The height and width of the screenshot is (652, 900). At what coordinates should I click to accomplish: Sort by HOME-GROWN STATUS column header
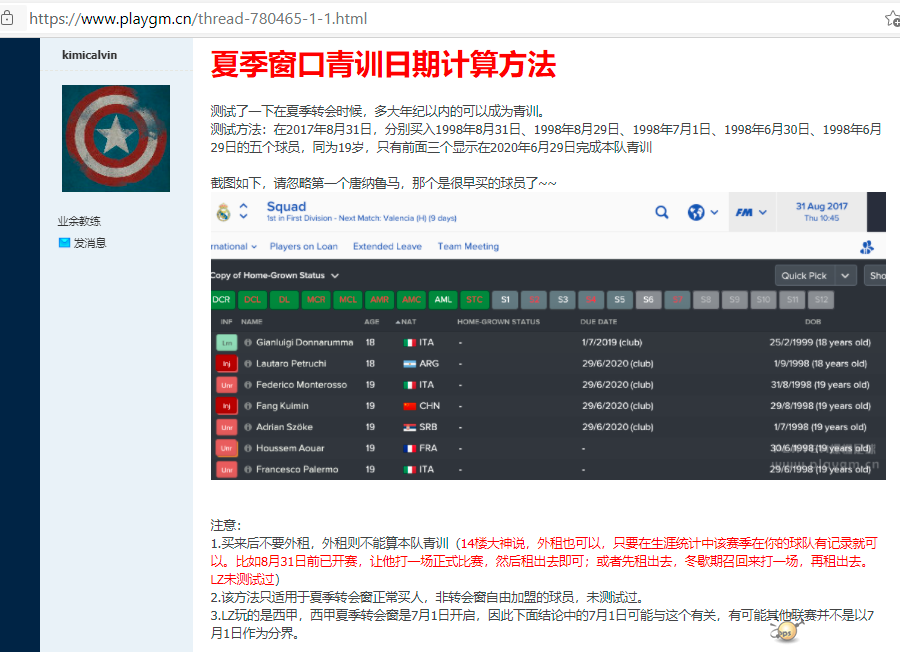[499, 322]
